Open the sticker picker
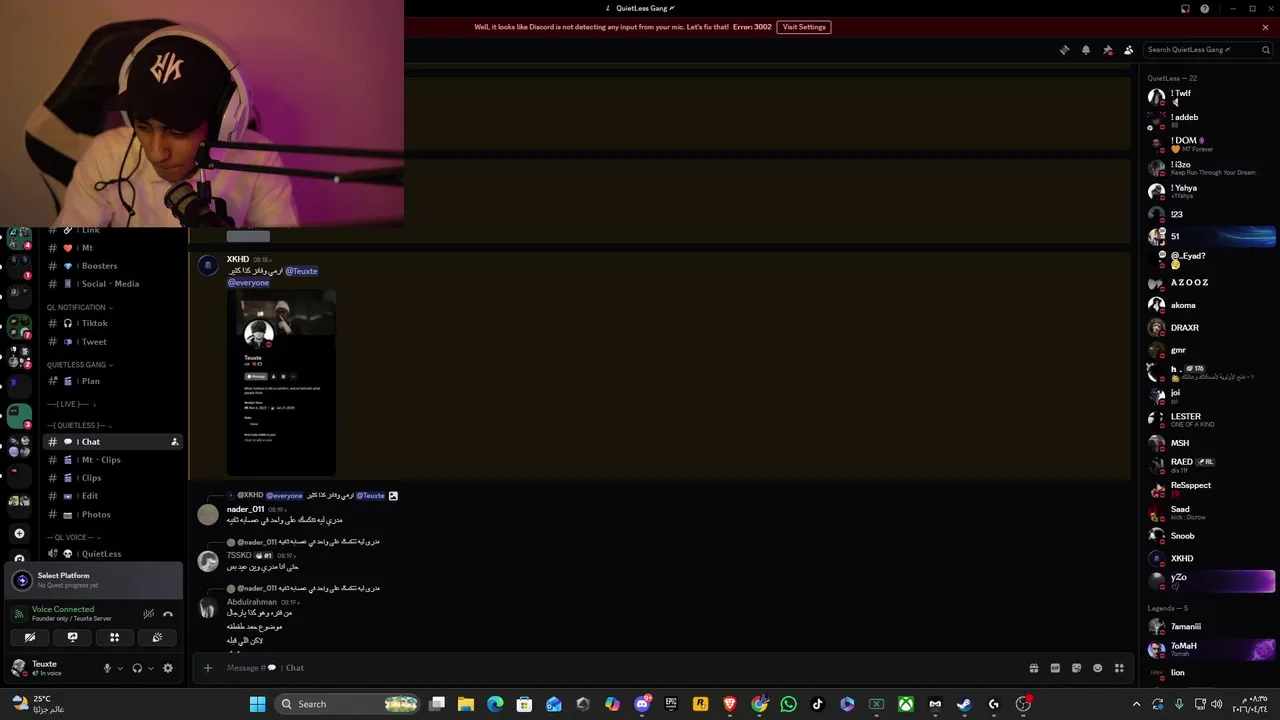The height and width of the screenshot is (720, 1280). [1076, 668]
